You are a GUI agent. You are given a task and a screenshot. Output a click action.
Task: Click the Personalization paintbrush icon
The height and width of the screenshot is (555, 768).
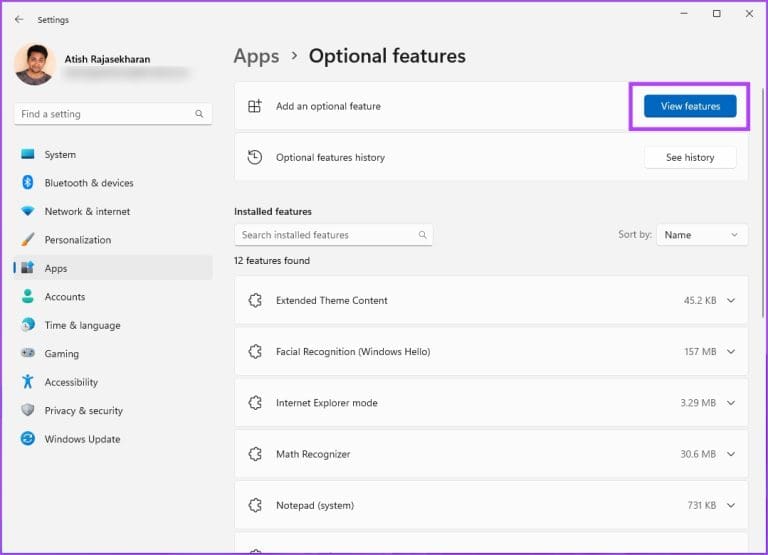27,240
